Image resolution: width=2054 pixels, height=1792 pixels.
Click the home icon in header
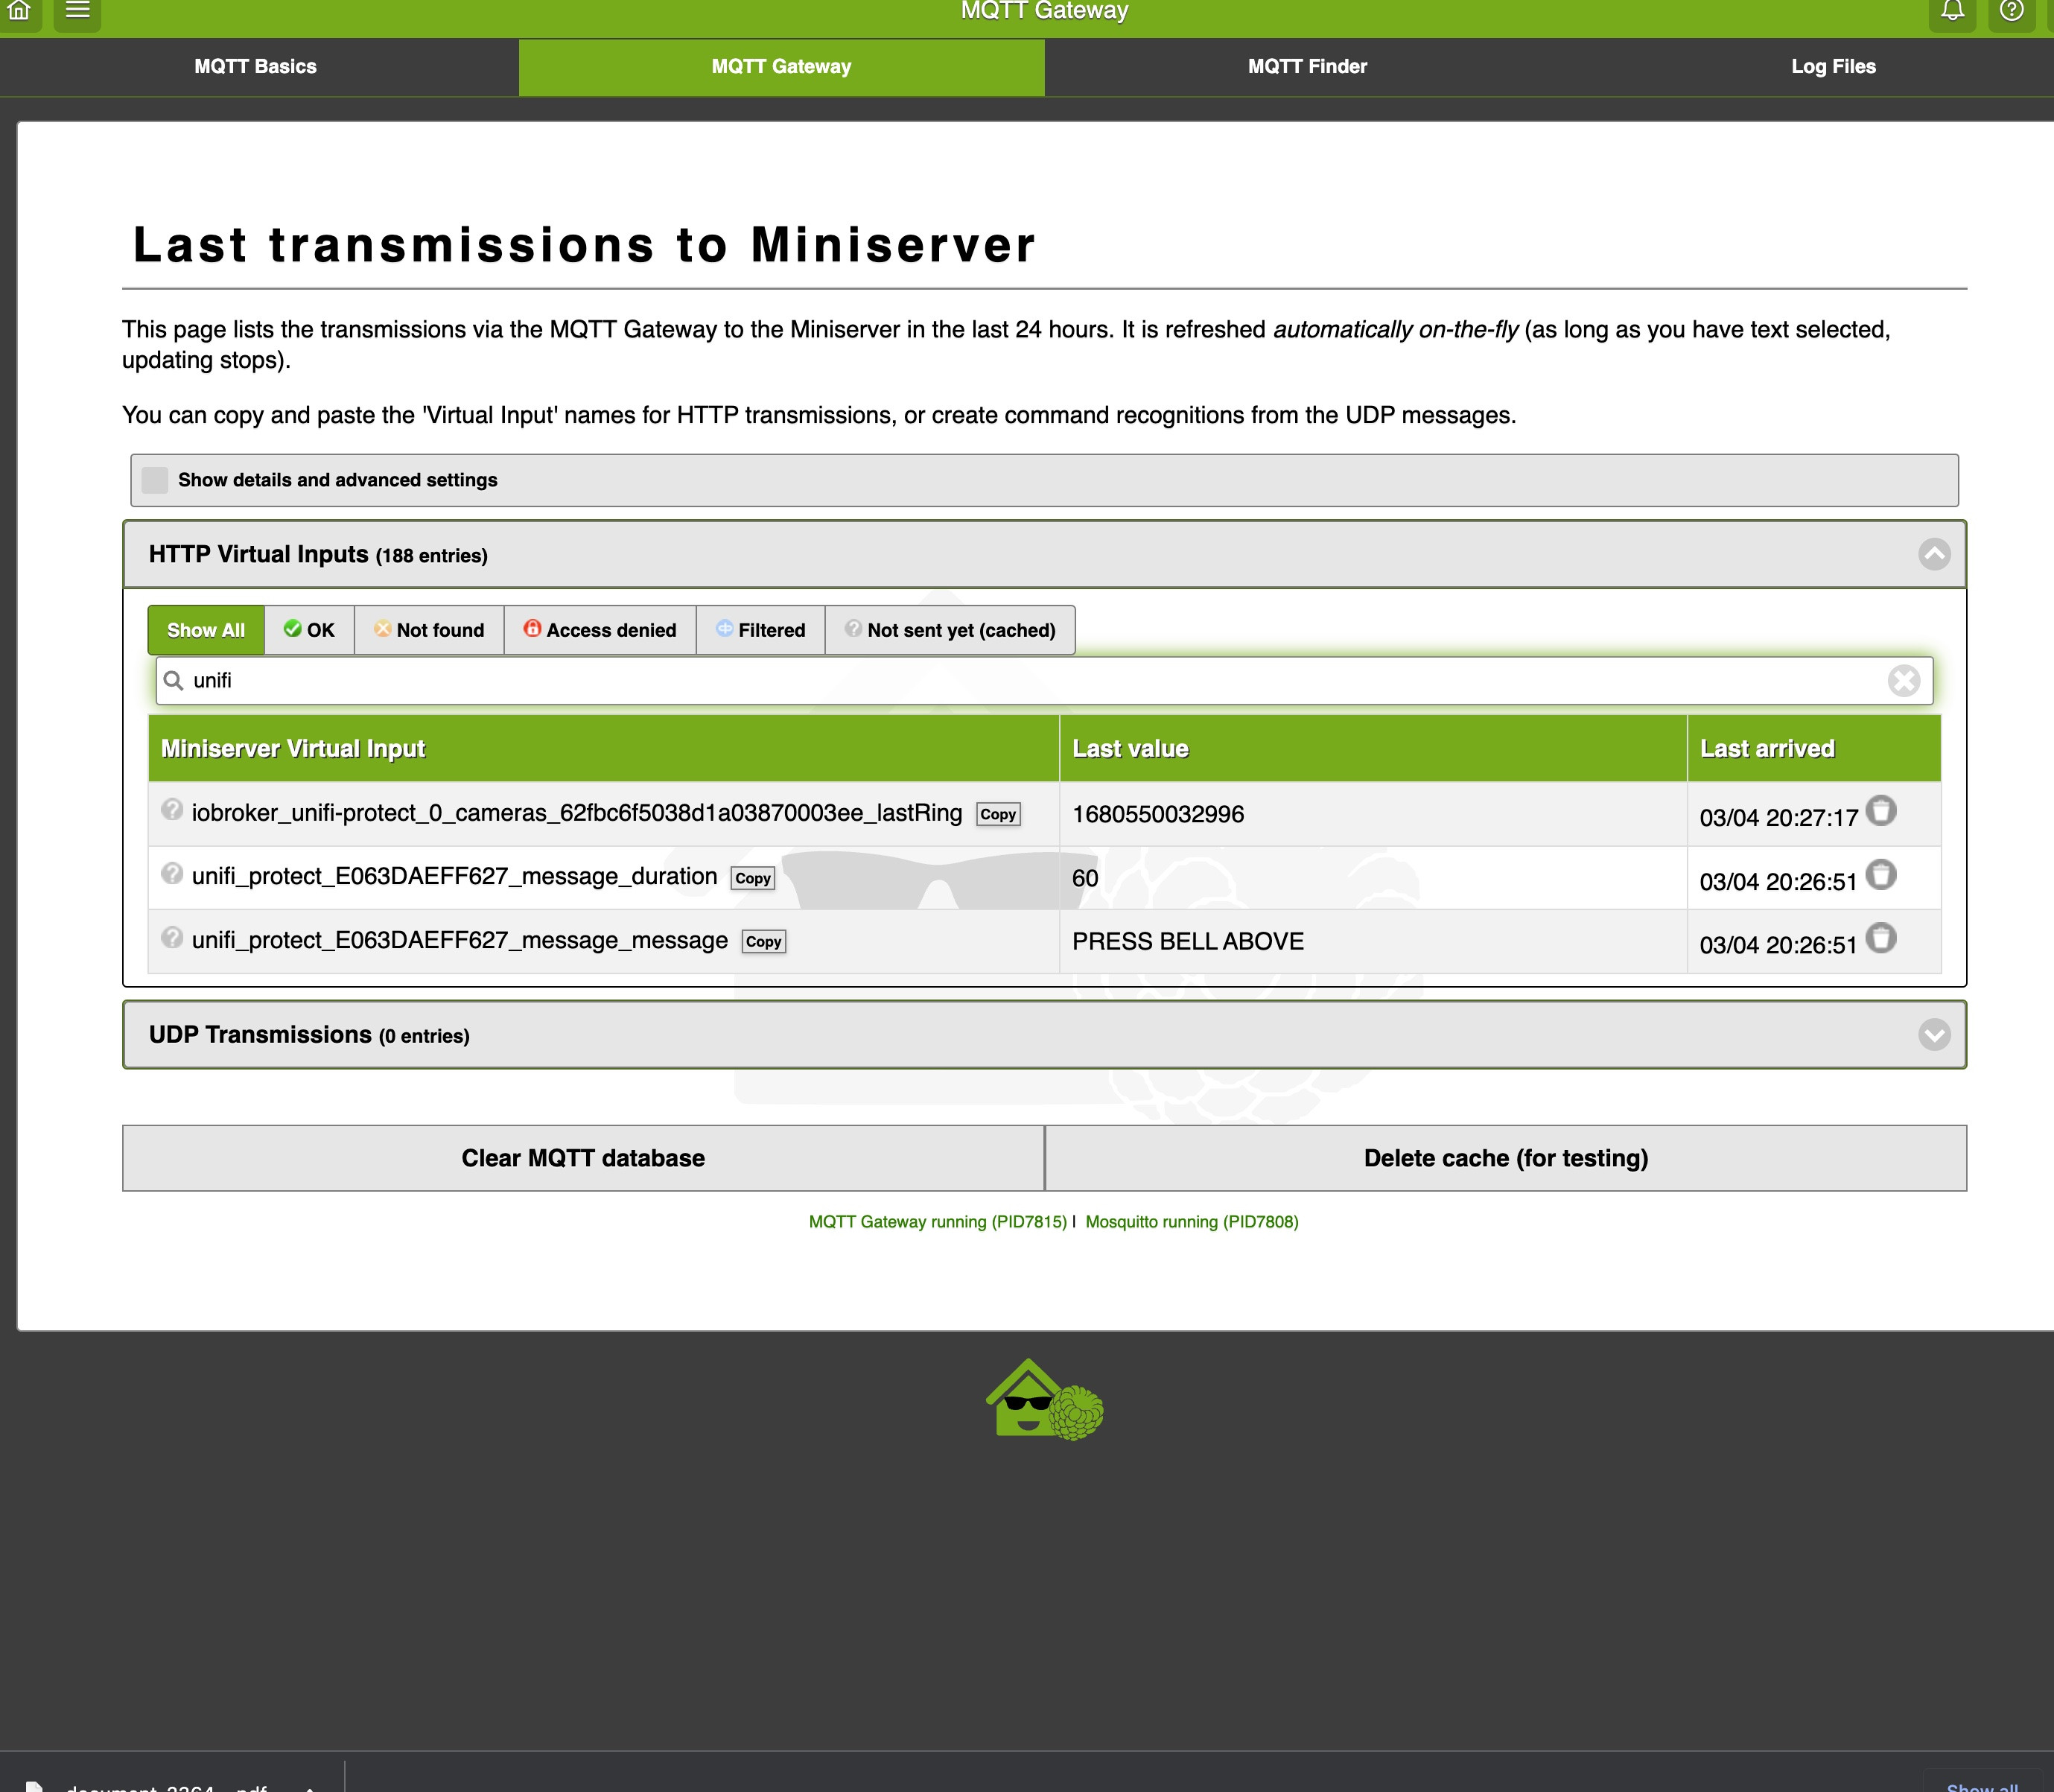pyautogui.click(x=19, y=11)
